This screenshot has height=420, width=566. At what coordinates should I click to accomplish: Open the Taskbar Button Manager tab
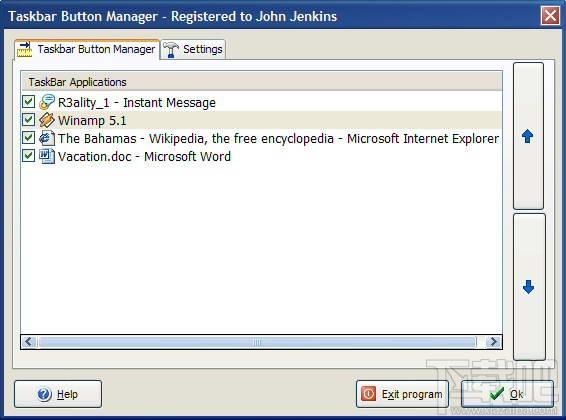[87, 49]
